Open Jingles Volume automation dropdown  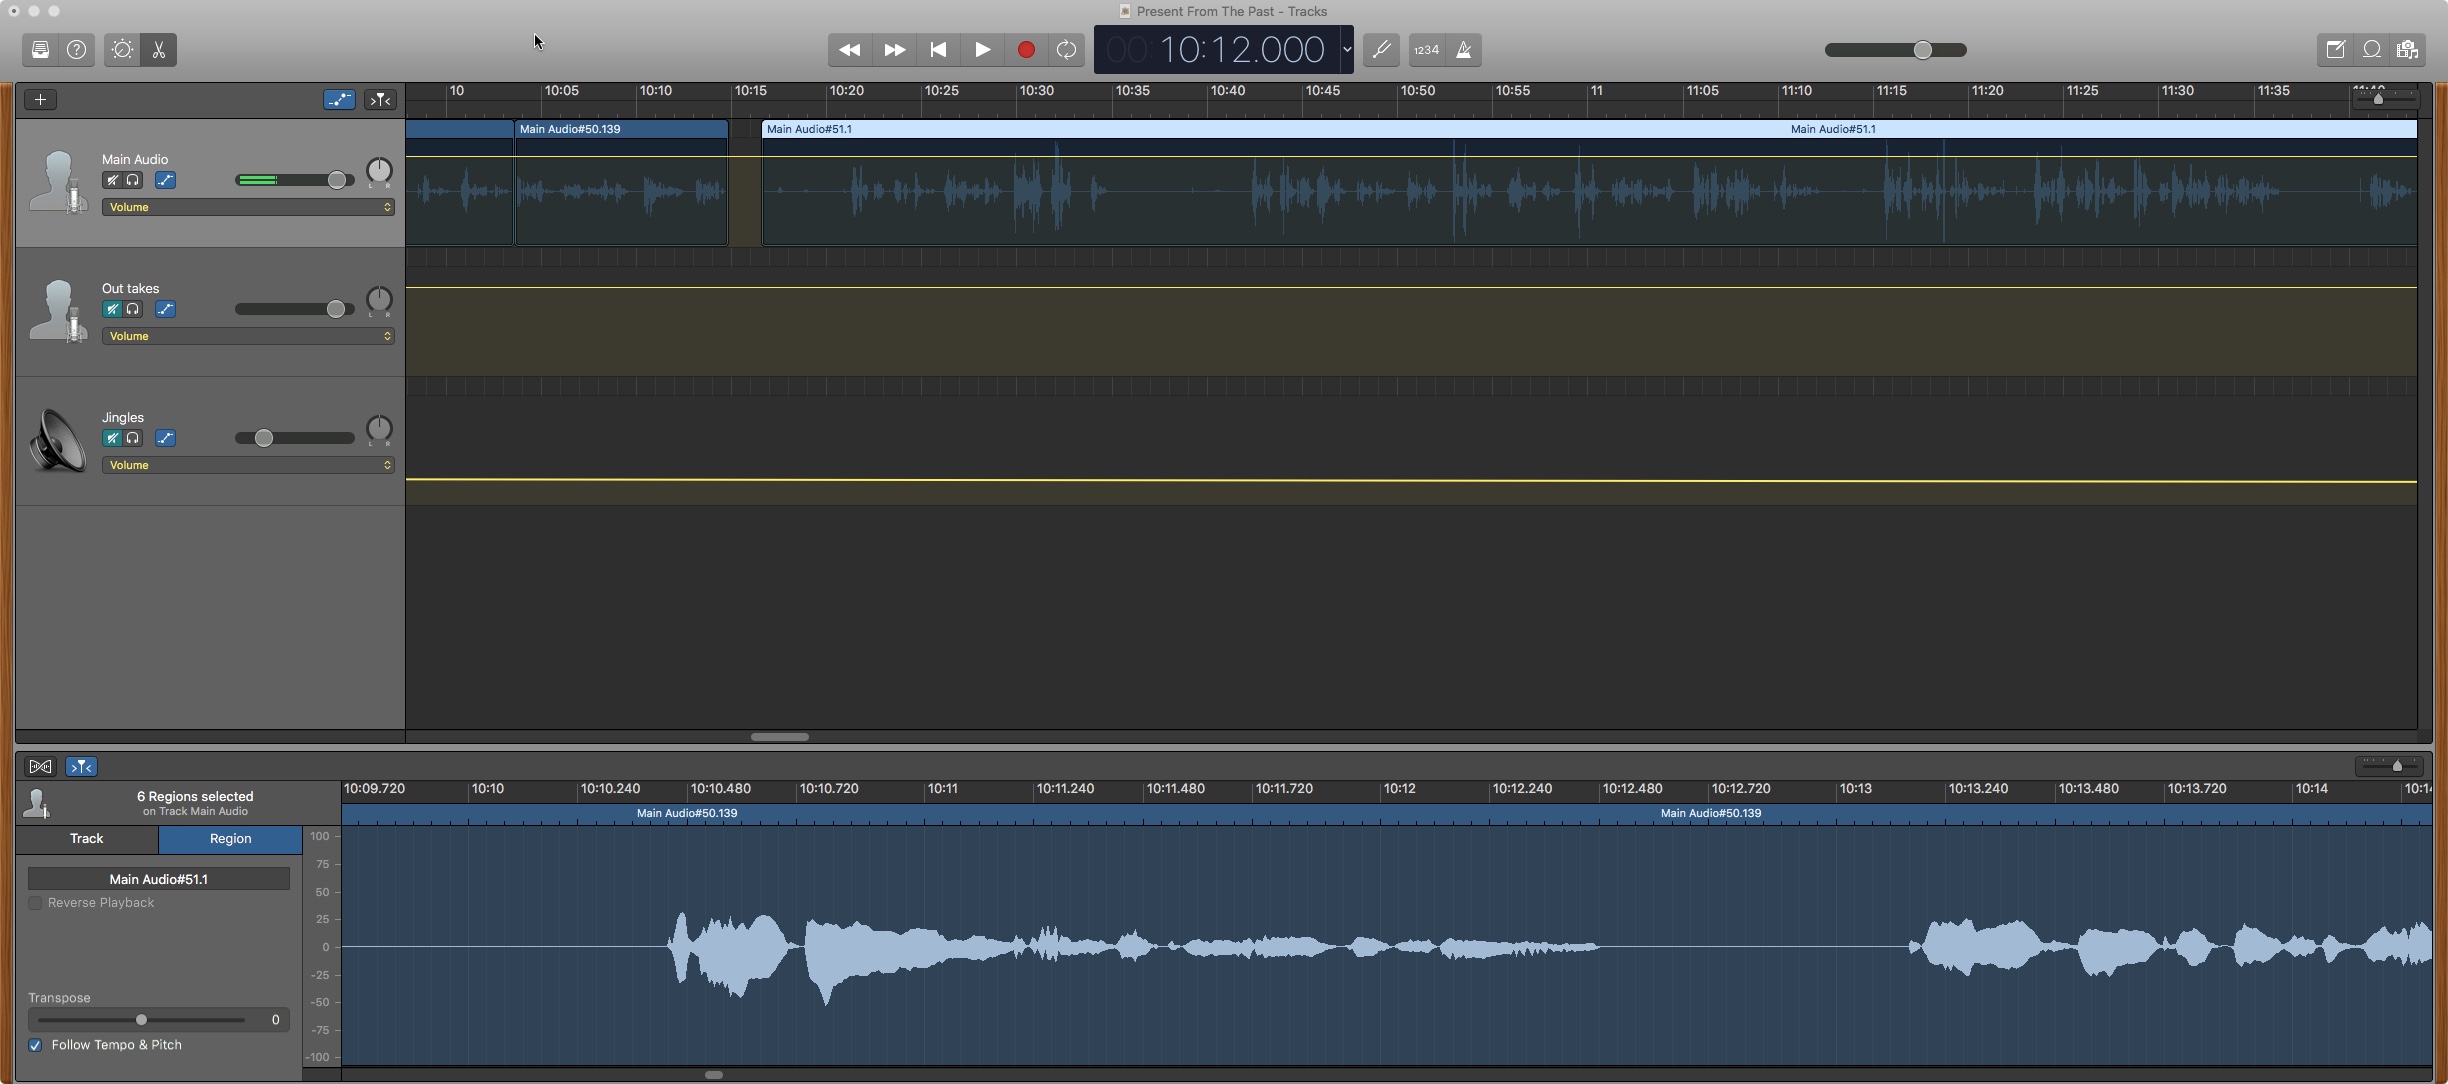pyautogui.click(x=248, y=465)
